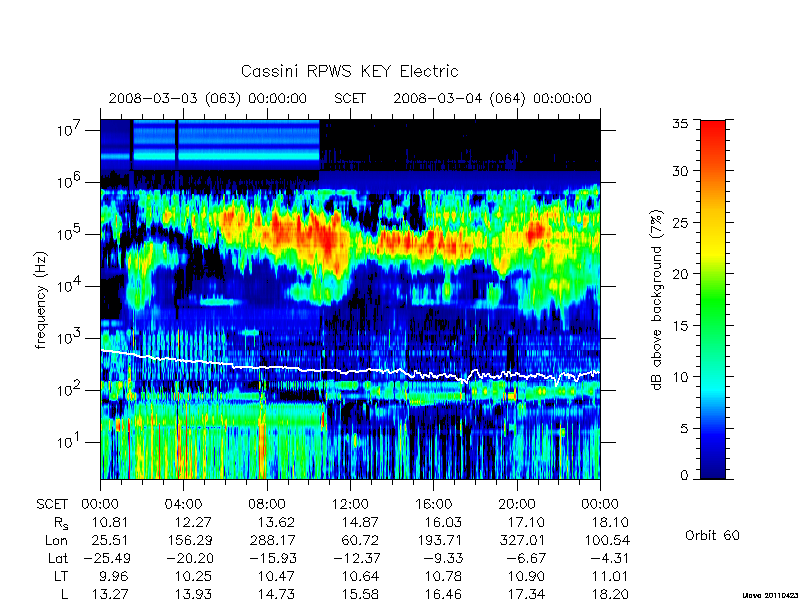Screen dimensions: 800x600
Task: Select the end date '2008-03-04 (064) 00:00:00'
Action: 492,98
